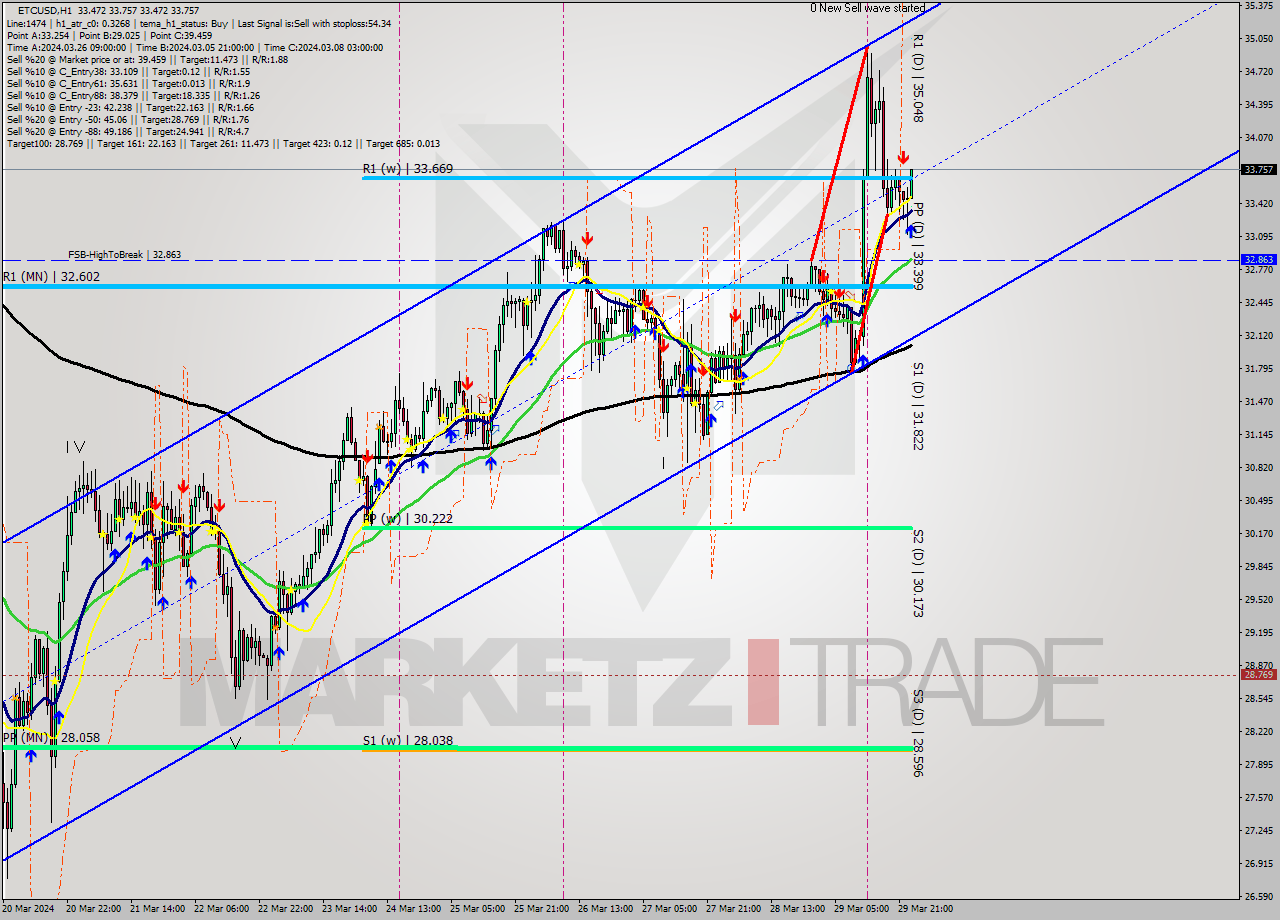Screen dimensions: 1280x920
Task: Click the '27 Mar 05:00' time axis label
Action: 670,909
